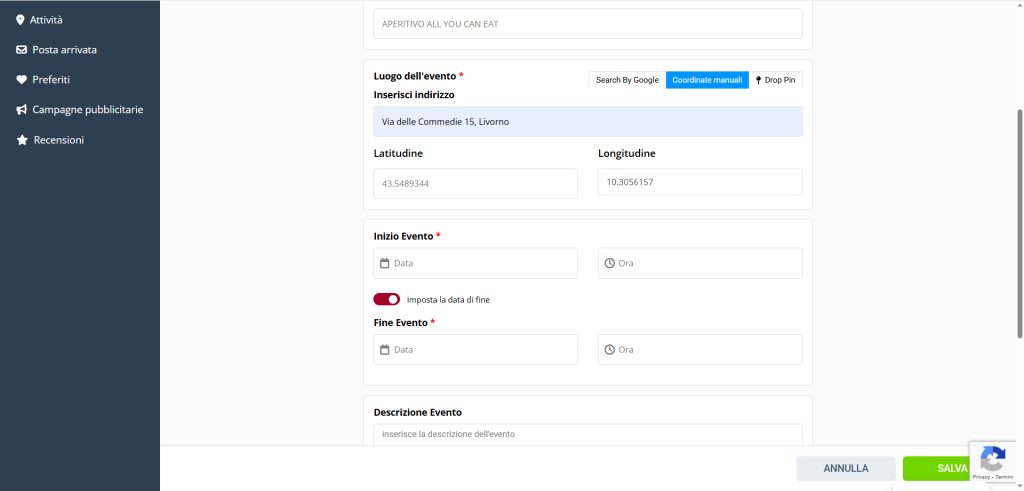Image resolution: width=1024 pixels, height=491 pixels.
Task: Click calendar icon in Fine Evento date
Action: (x=384, y=350)
